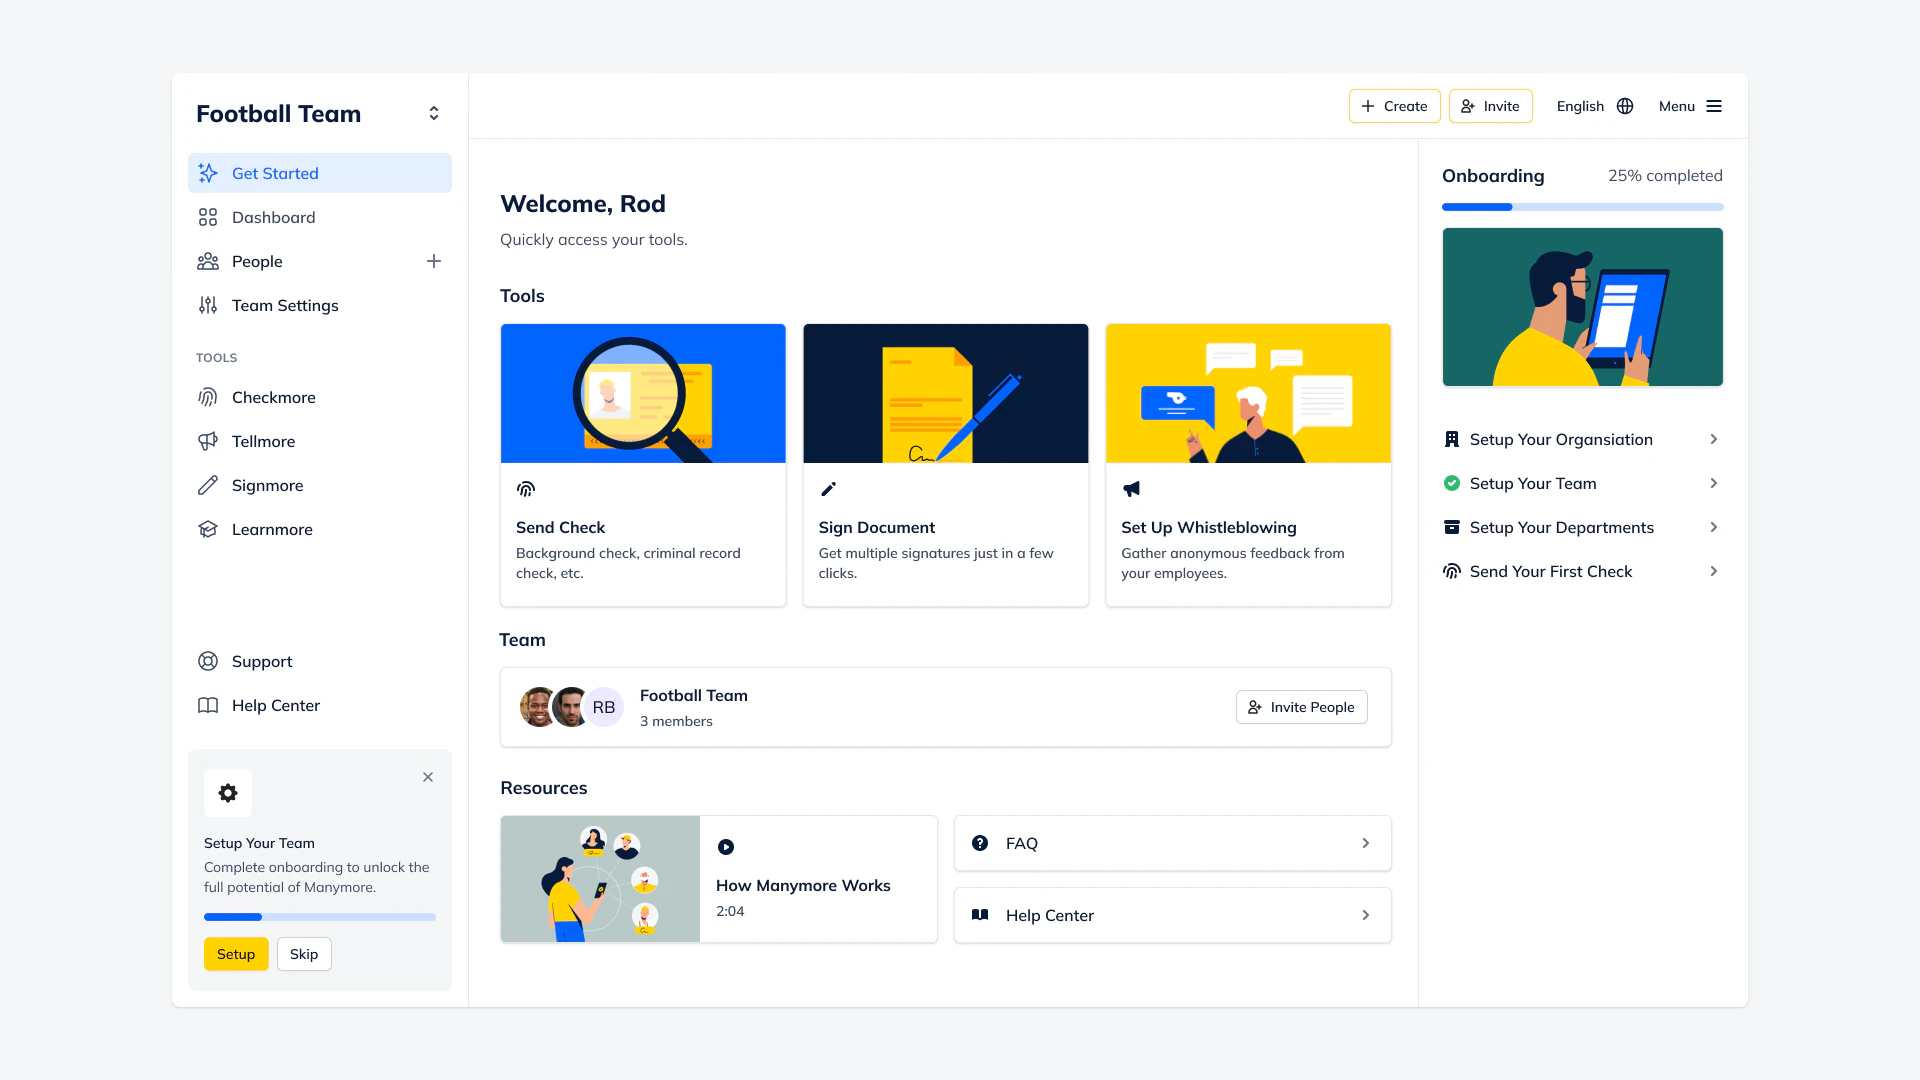Open the Menu dropdown label

[x=1677, y=106]
